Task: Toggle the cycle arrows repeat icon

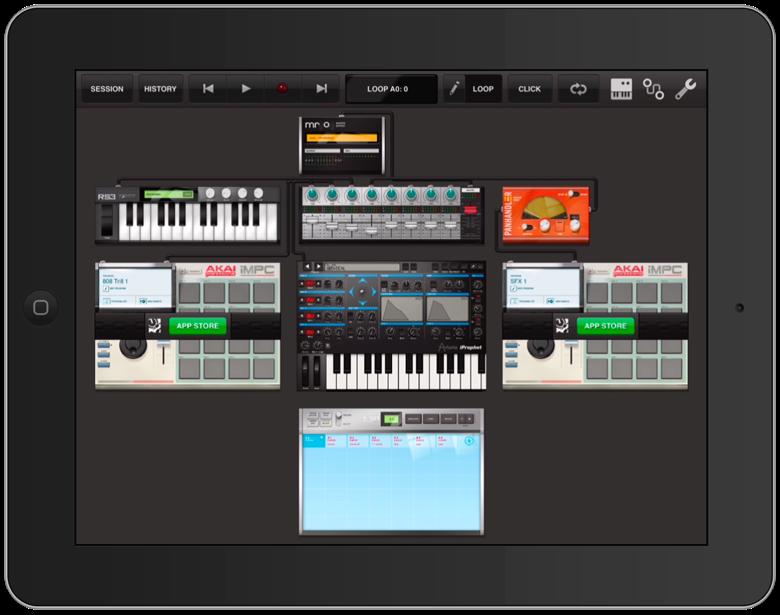Action: click(x=578, y=89)
